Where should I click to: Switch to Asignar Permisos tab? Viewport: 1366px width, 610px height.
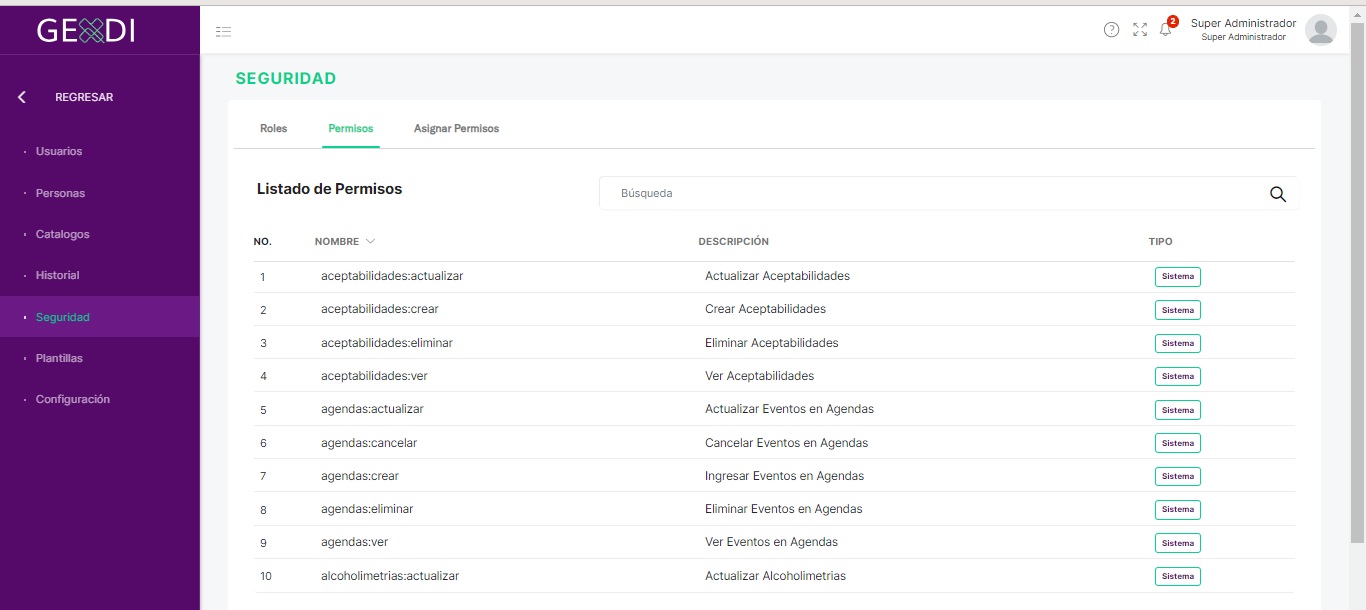click(456, 128)
